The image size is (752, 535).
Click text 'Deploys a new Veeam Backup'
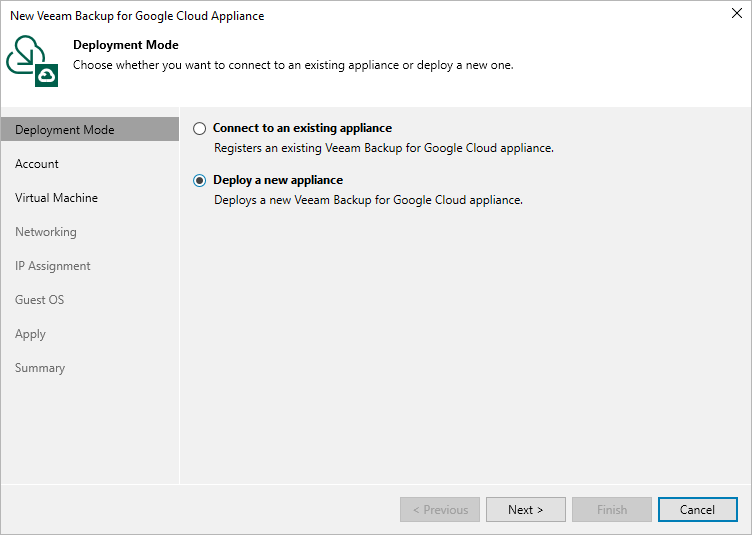pos(293,200)
